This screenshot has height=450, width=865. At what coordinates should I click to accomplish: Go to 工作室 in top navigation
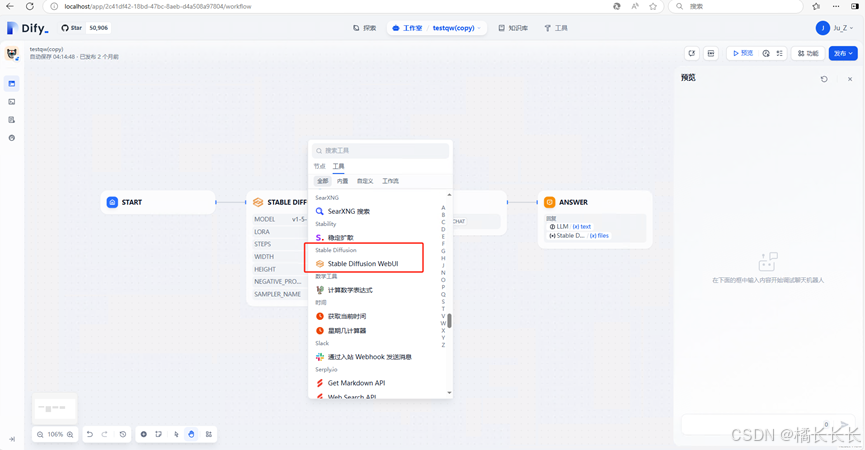(407, 28)
